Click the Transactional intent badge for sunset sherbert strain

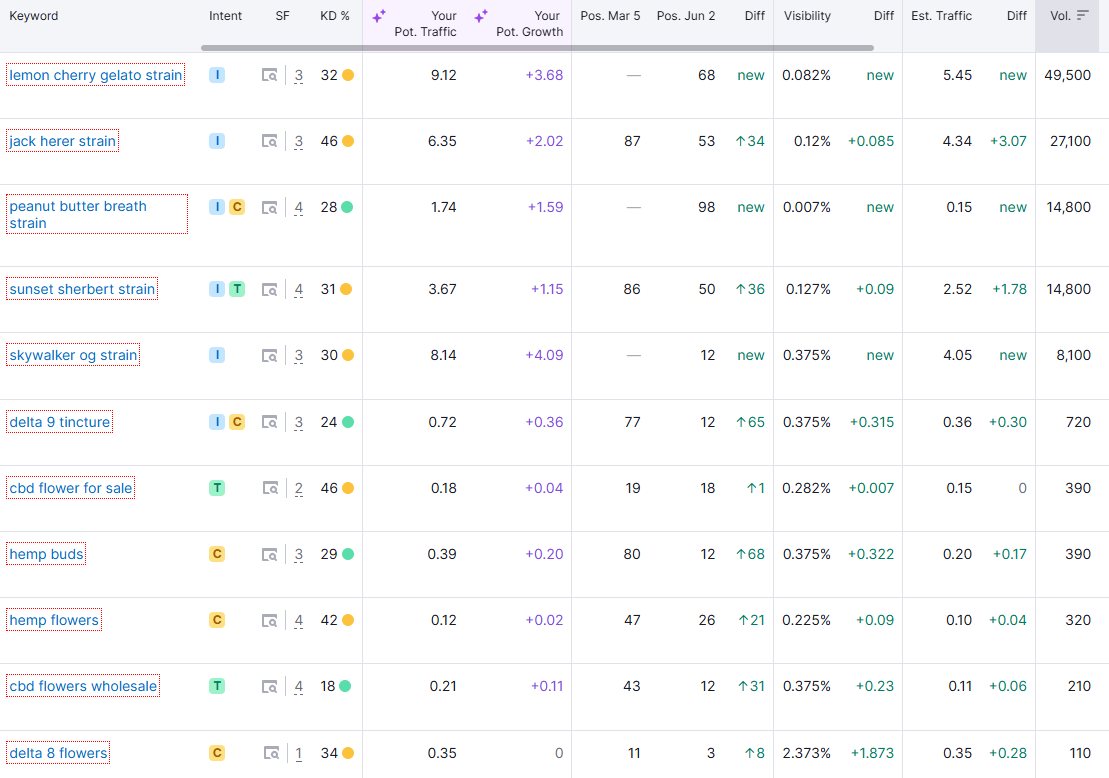point(237,289)
